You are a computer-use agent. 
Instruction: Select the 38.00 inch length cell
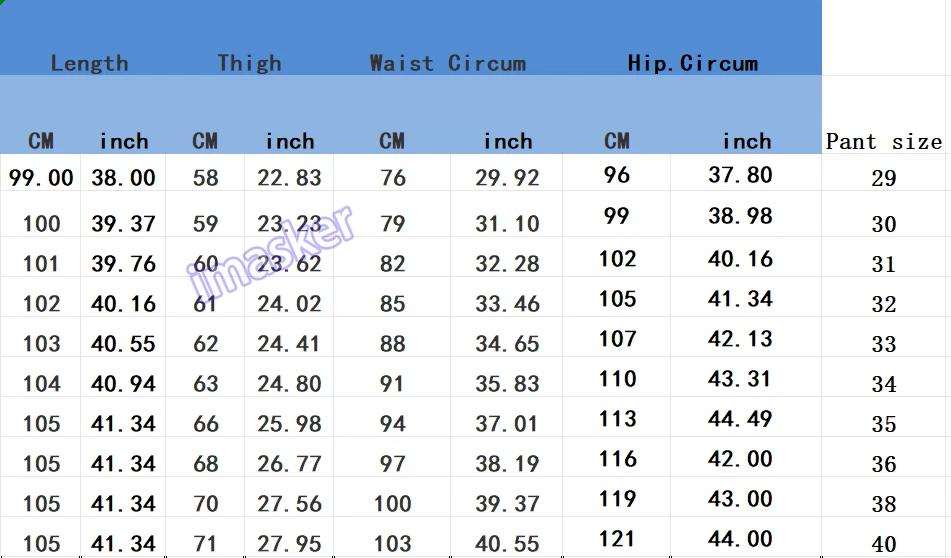[123, 178]
